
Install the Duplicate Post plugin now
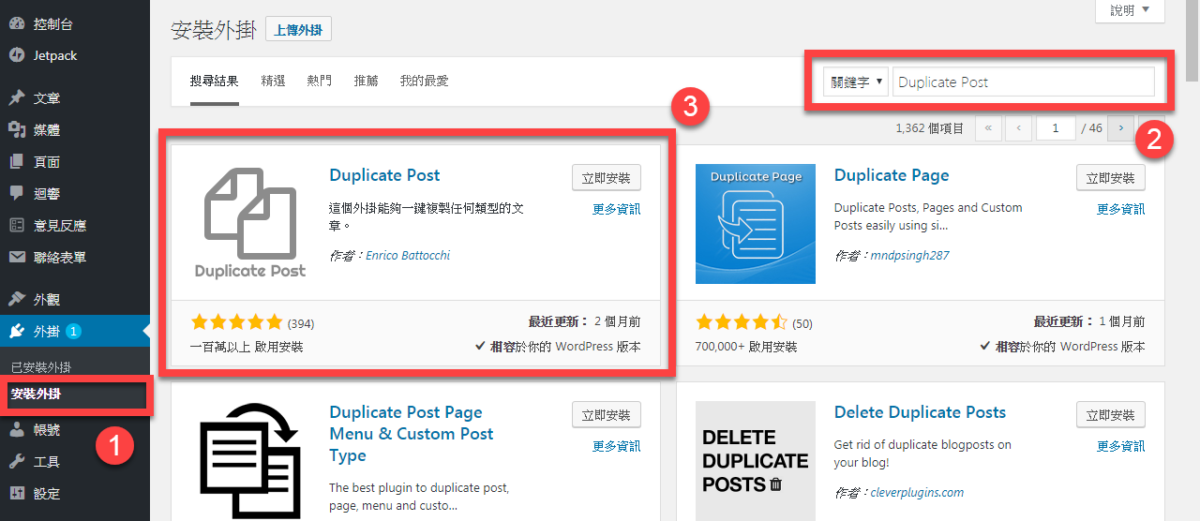coord(607,178)
